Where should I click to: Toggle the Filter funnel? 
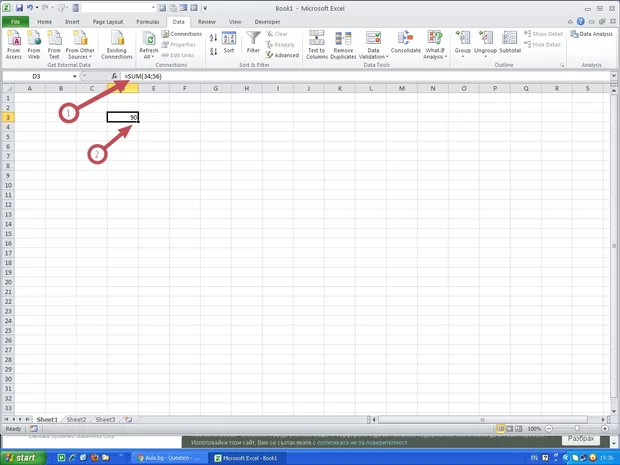pos(253,43)
